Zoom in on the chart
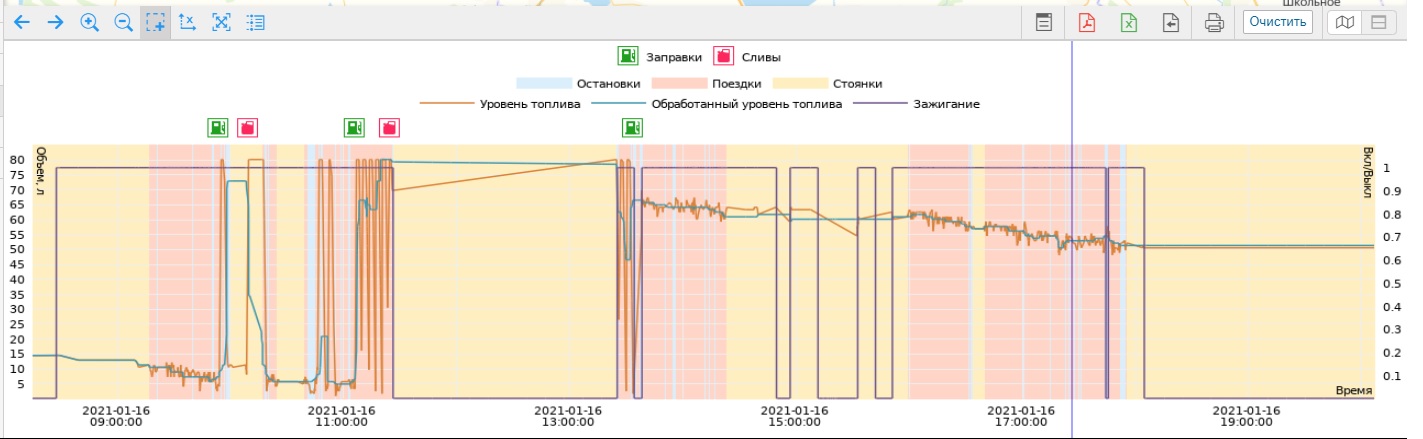 tap(90, 22)
